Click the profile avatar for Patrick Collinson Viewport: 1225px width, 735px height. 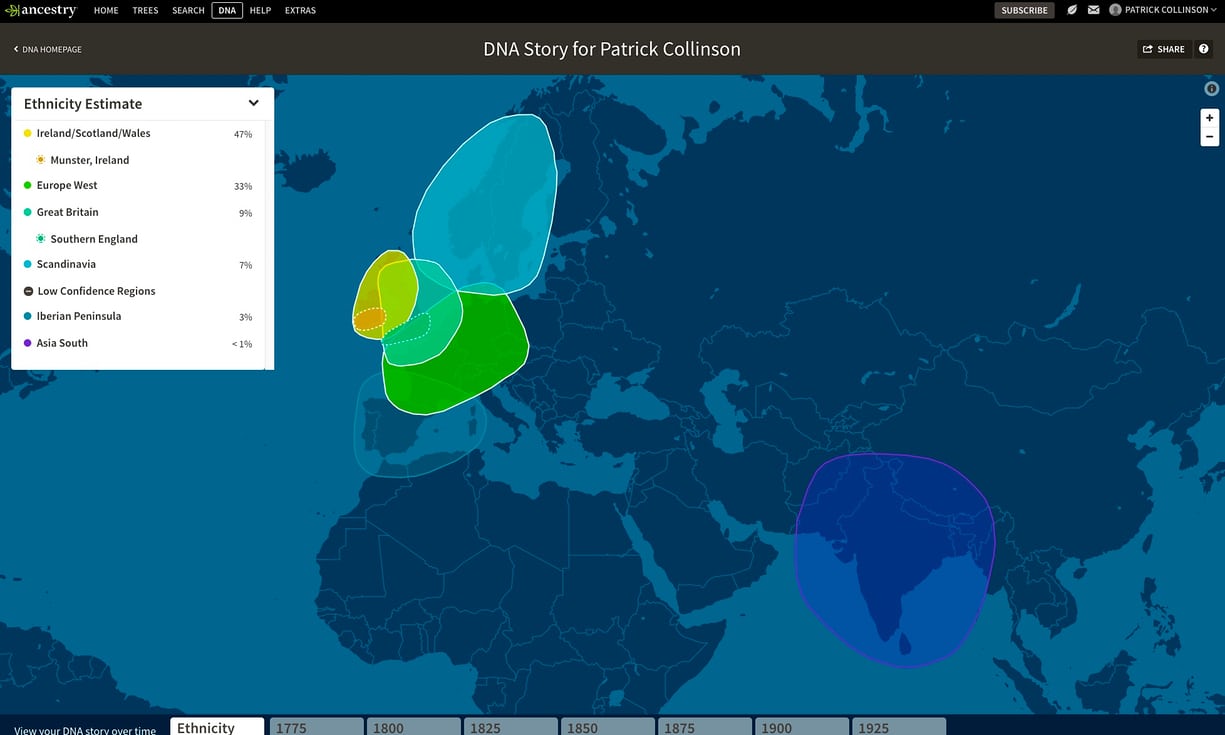1115,10
